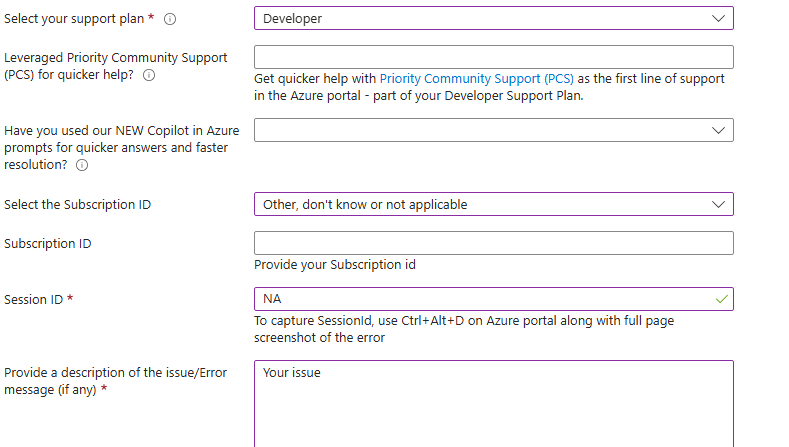Click green checkmark in Session ID field
Screen dimensions: 789x447
coord(722,299)
